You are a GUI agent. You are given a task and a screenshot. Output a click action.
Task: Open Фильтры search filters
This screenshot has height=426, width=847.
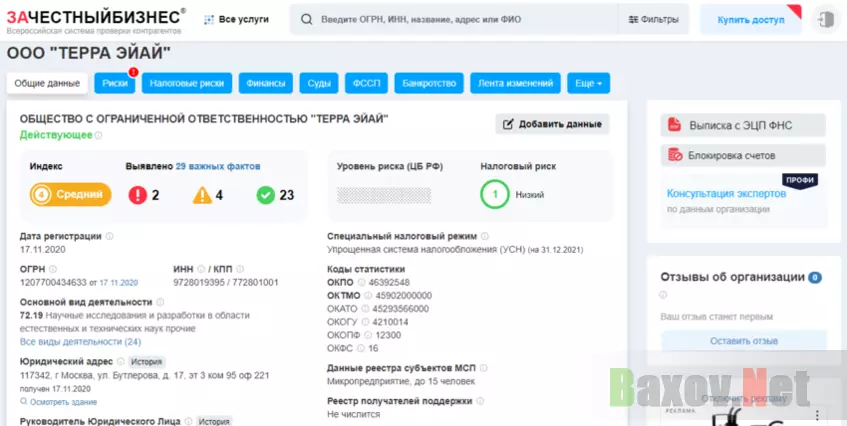click(654, 19)
